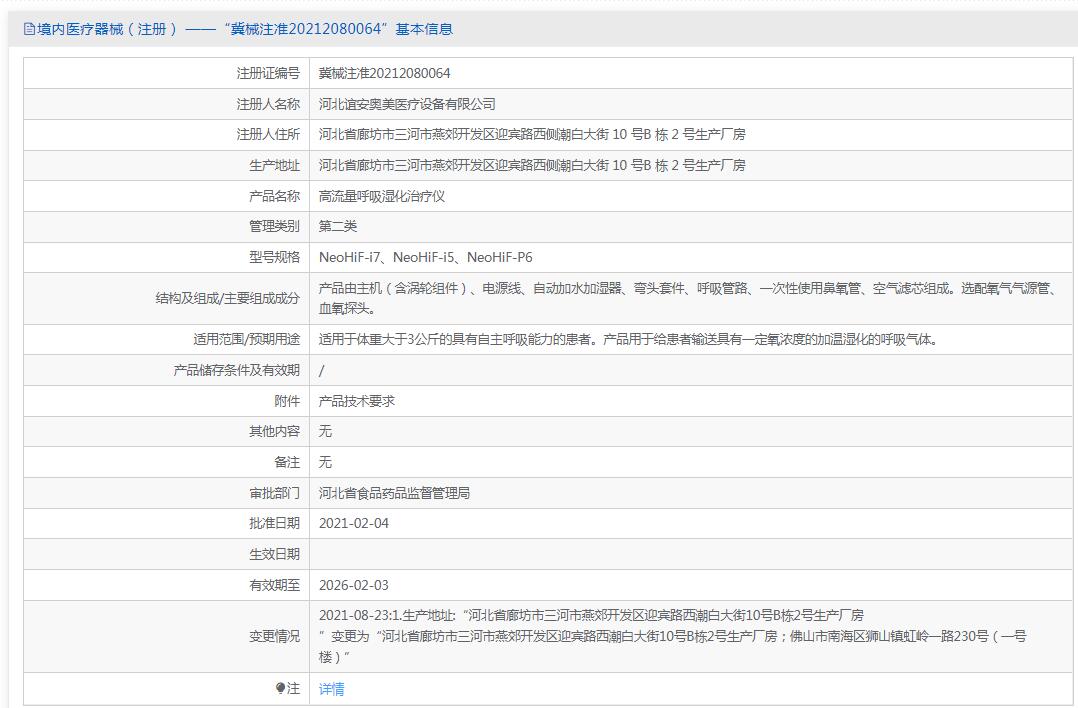Select the registration number 冀械注准20212080064 value
The width and height of the screenshot is (1078, 708).
(x=384, y=73)
